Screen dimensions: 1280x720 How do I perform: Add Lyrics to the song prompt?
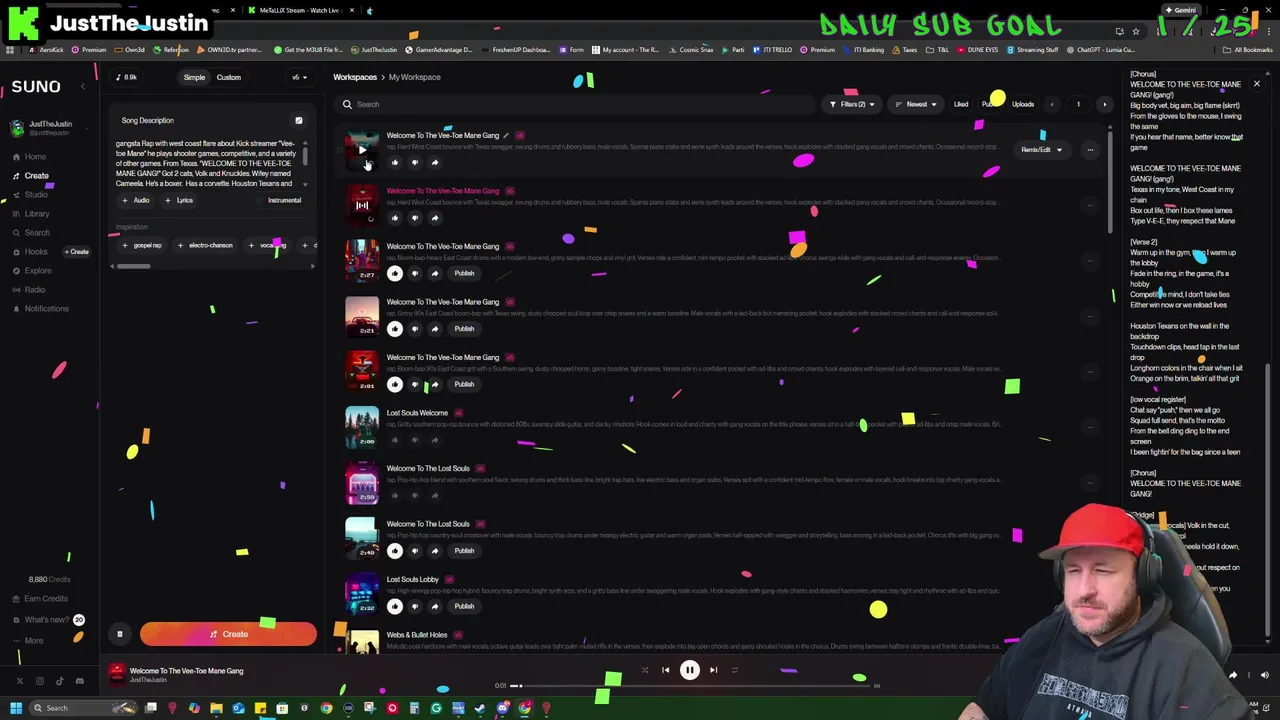180,200
